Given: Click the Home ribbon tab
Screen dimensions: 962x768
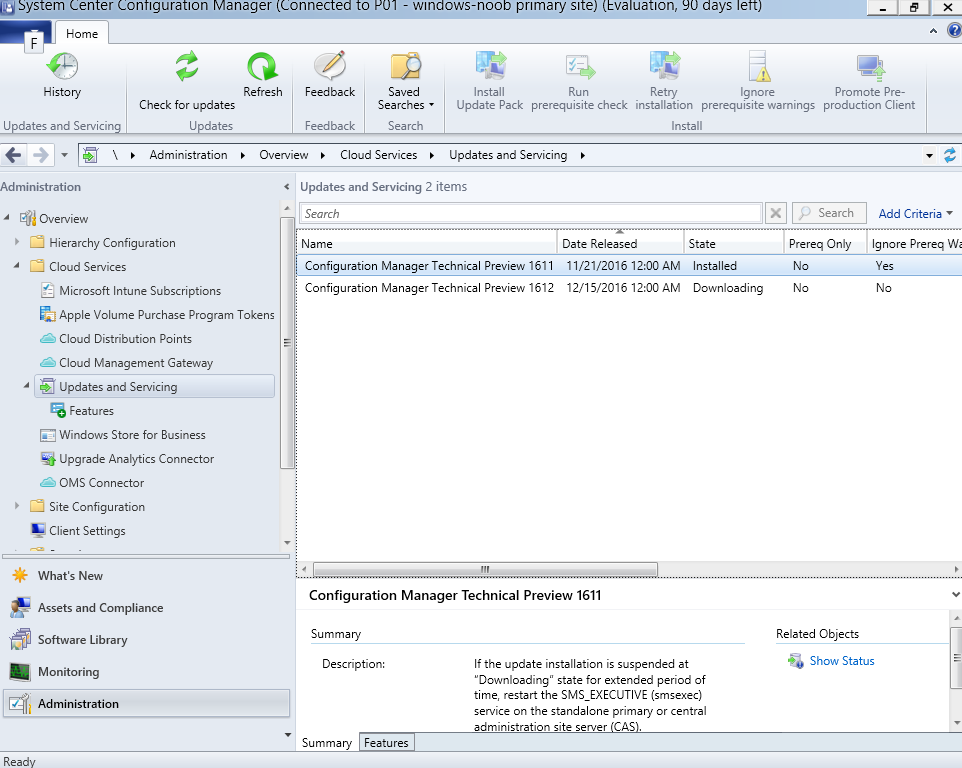Looking at the screenshot, I should [82, 34].
